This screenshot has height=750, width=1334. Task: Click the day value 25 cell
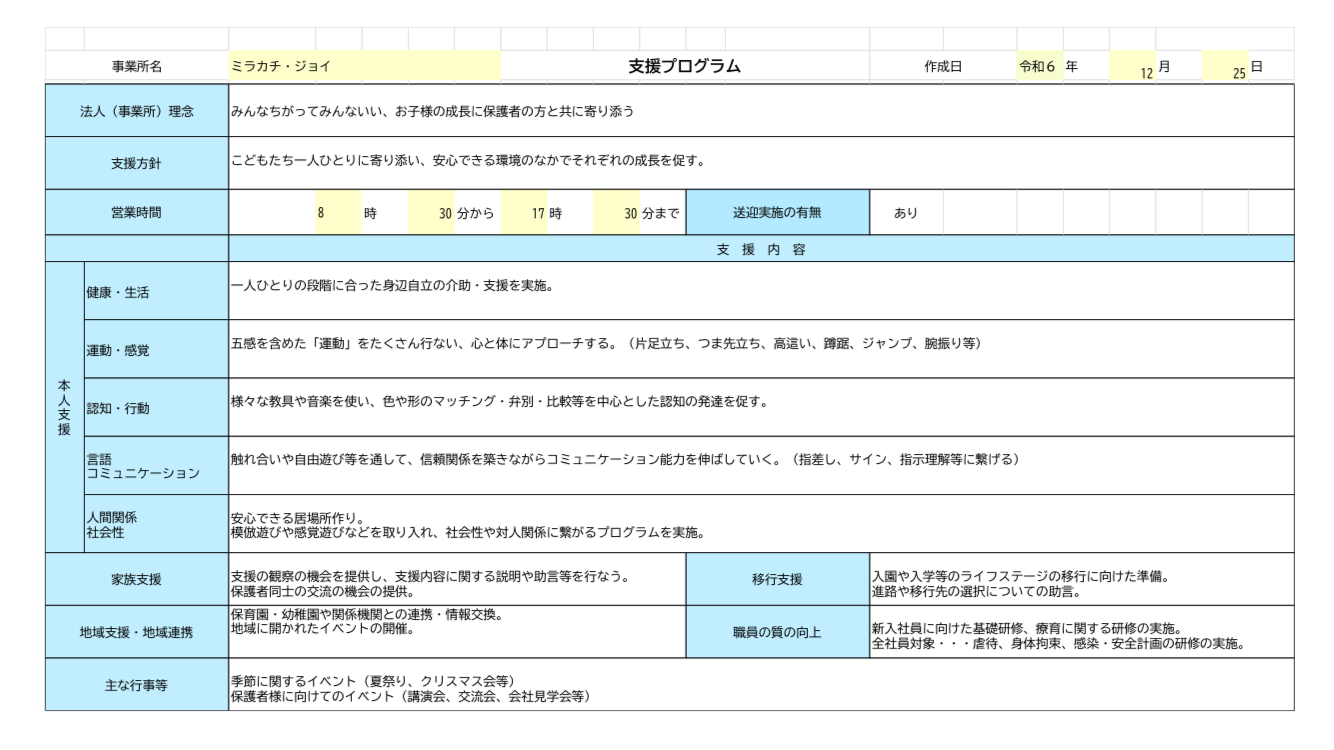(x=1225, y=67)
